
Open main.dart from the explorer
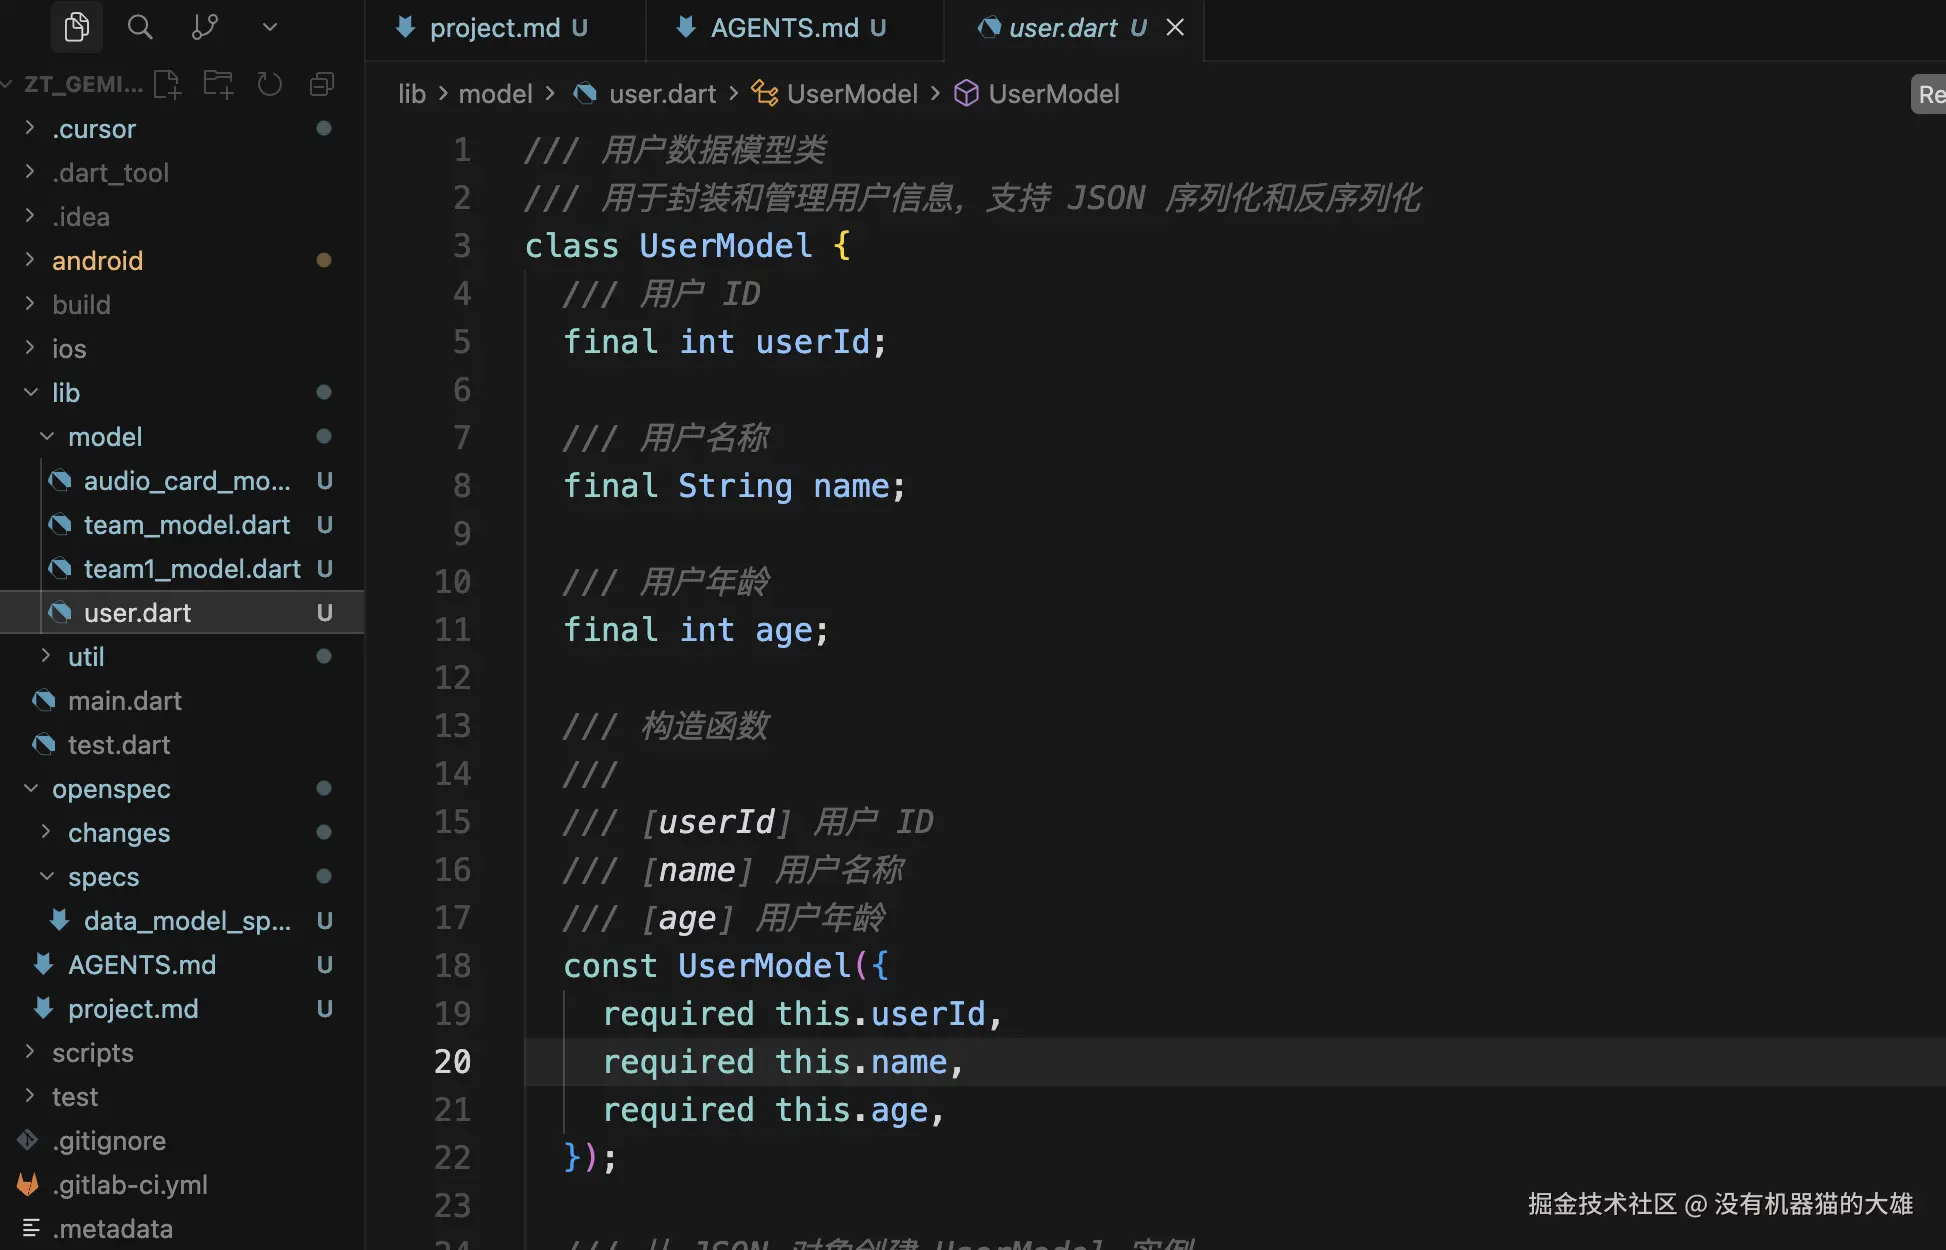124,701
